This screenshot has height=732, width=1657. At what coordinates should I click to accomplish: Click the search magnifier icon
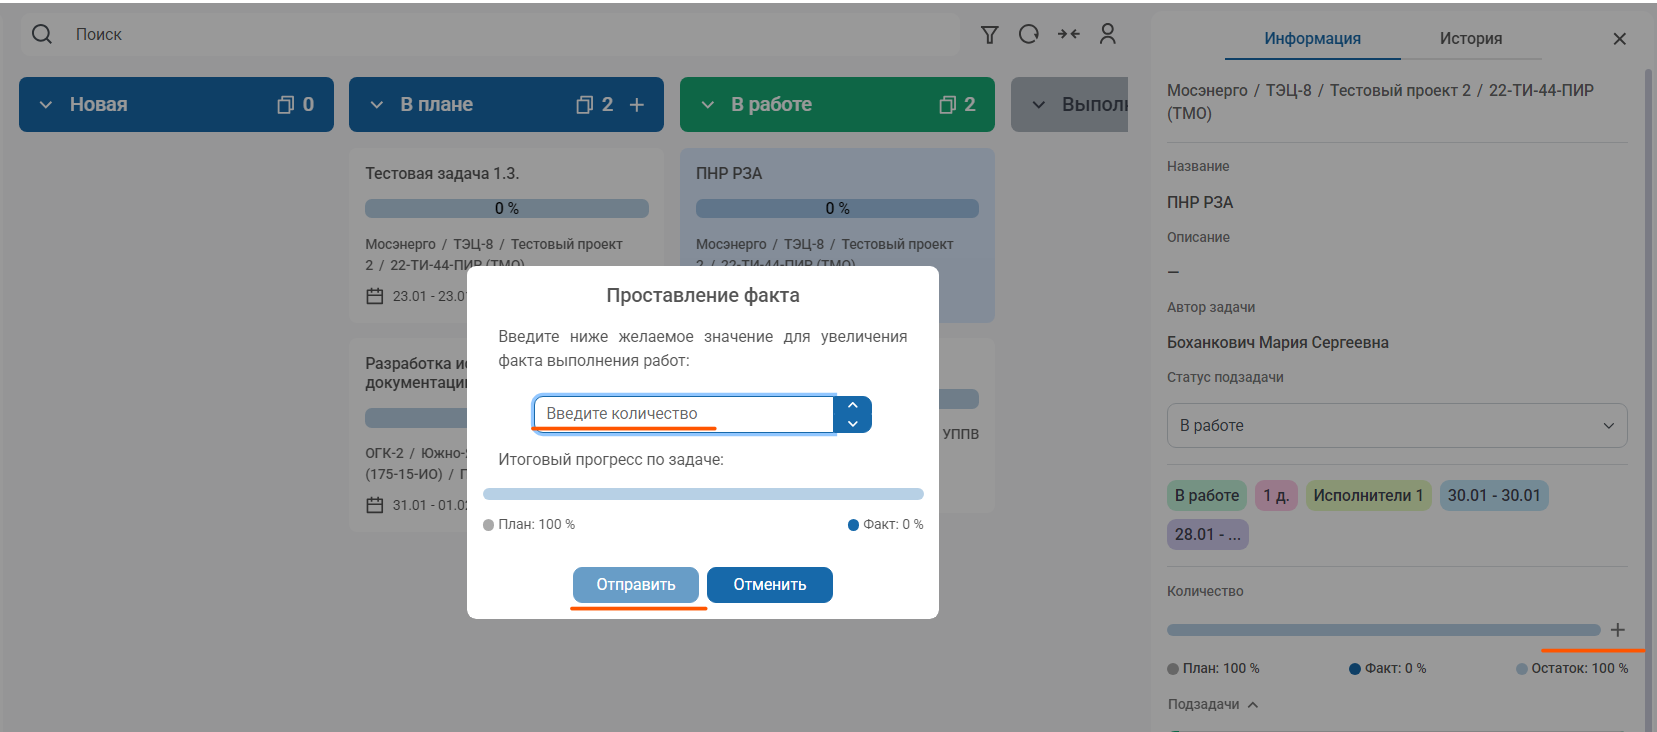coord(42,34)
